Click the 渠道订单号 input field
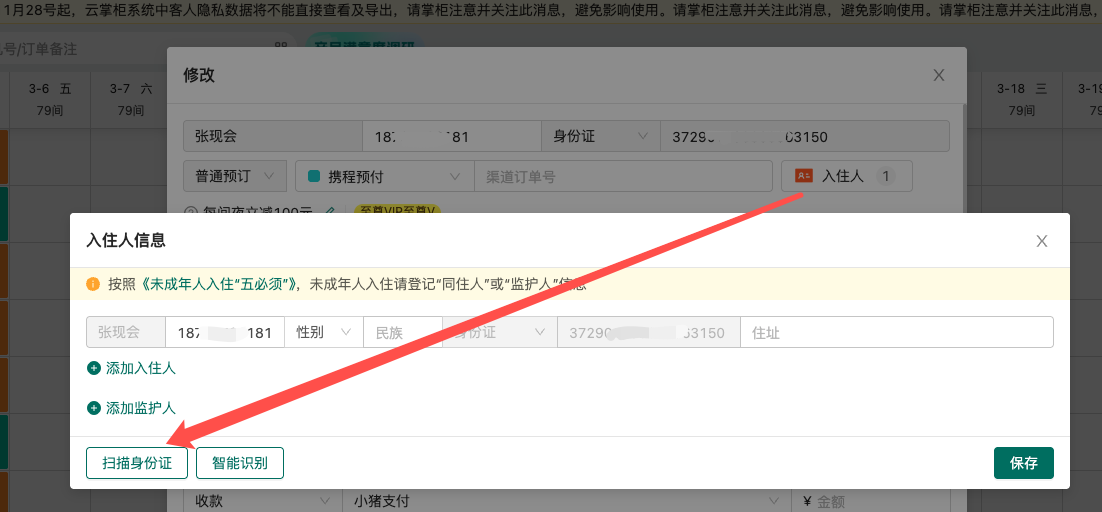 pos(623,176)
